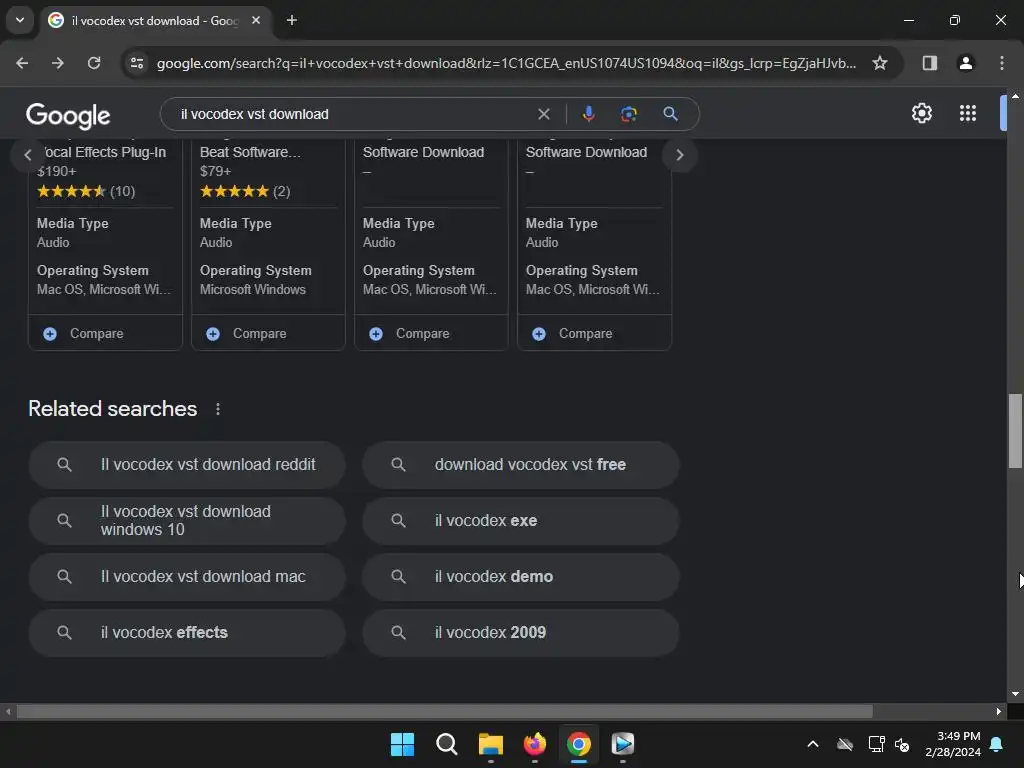
Task: Click scrollbar down arrow
Action: point(1015,694)
